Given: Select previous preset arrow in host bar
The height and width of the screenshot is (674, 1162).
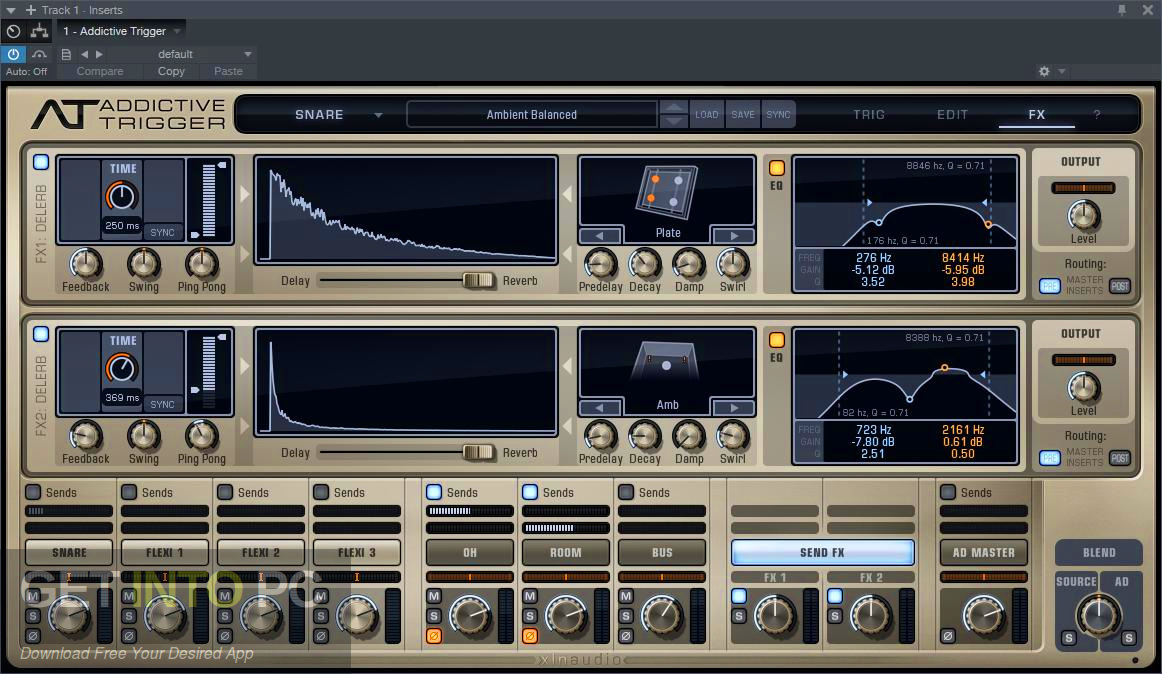Looking at the screenshot, I should [84, 54].
